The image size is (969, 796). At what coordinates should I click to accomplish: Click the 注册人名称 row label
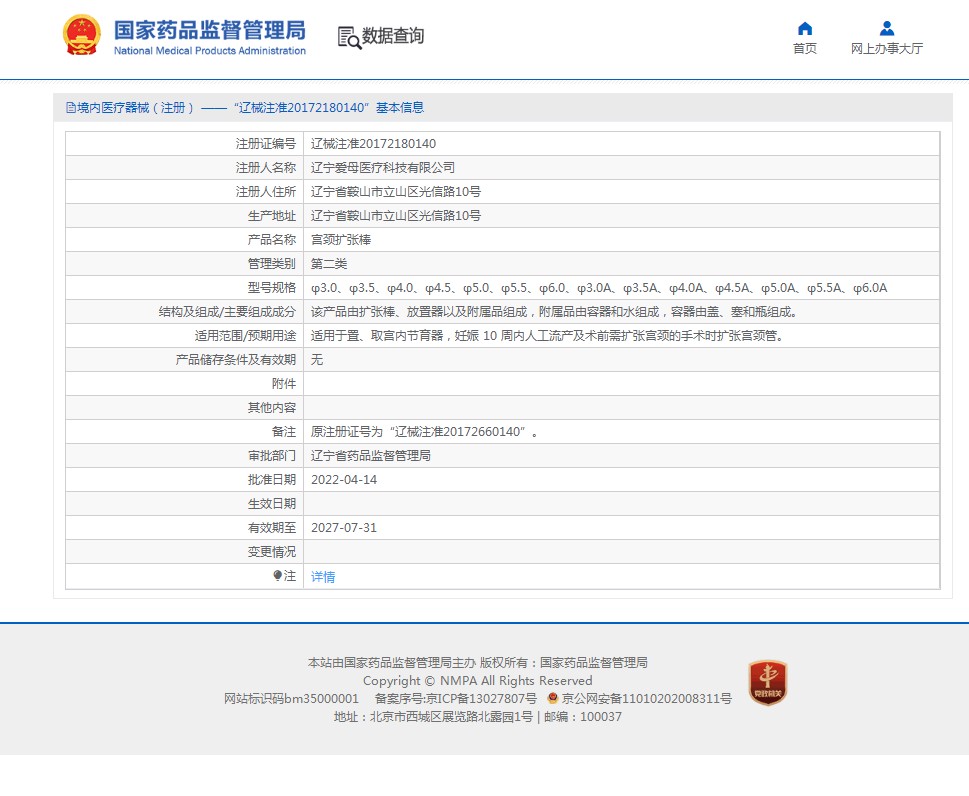[x=266, y=167]
